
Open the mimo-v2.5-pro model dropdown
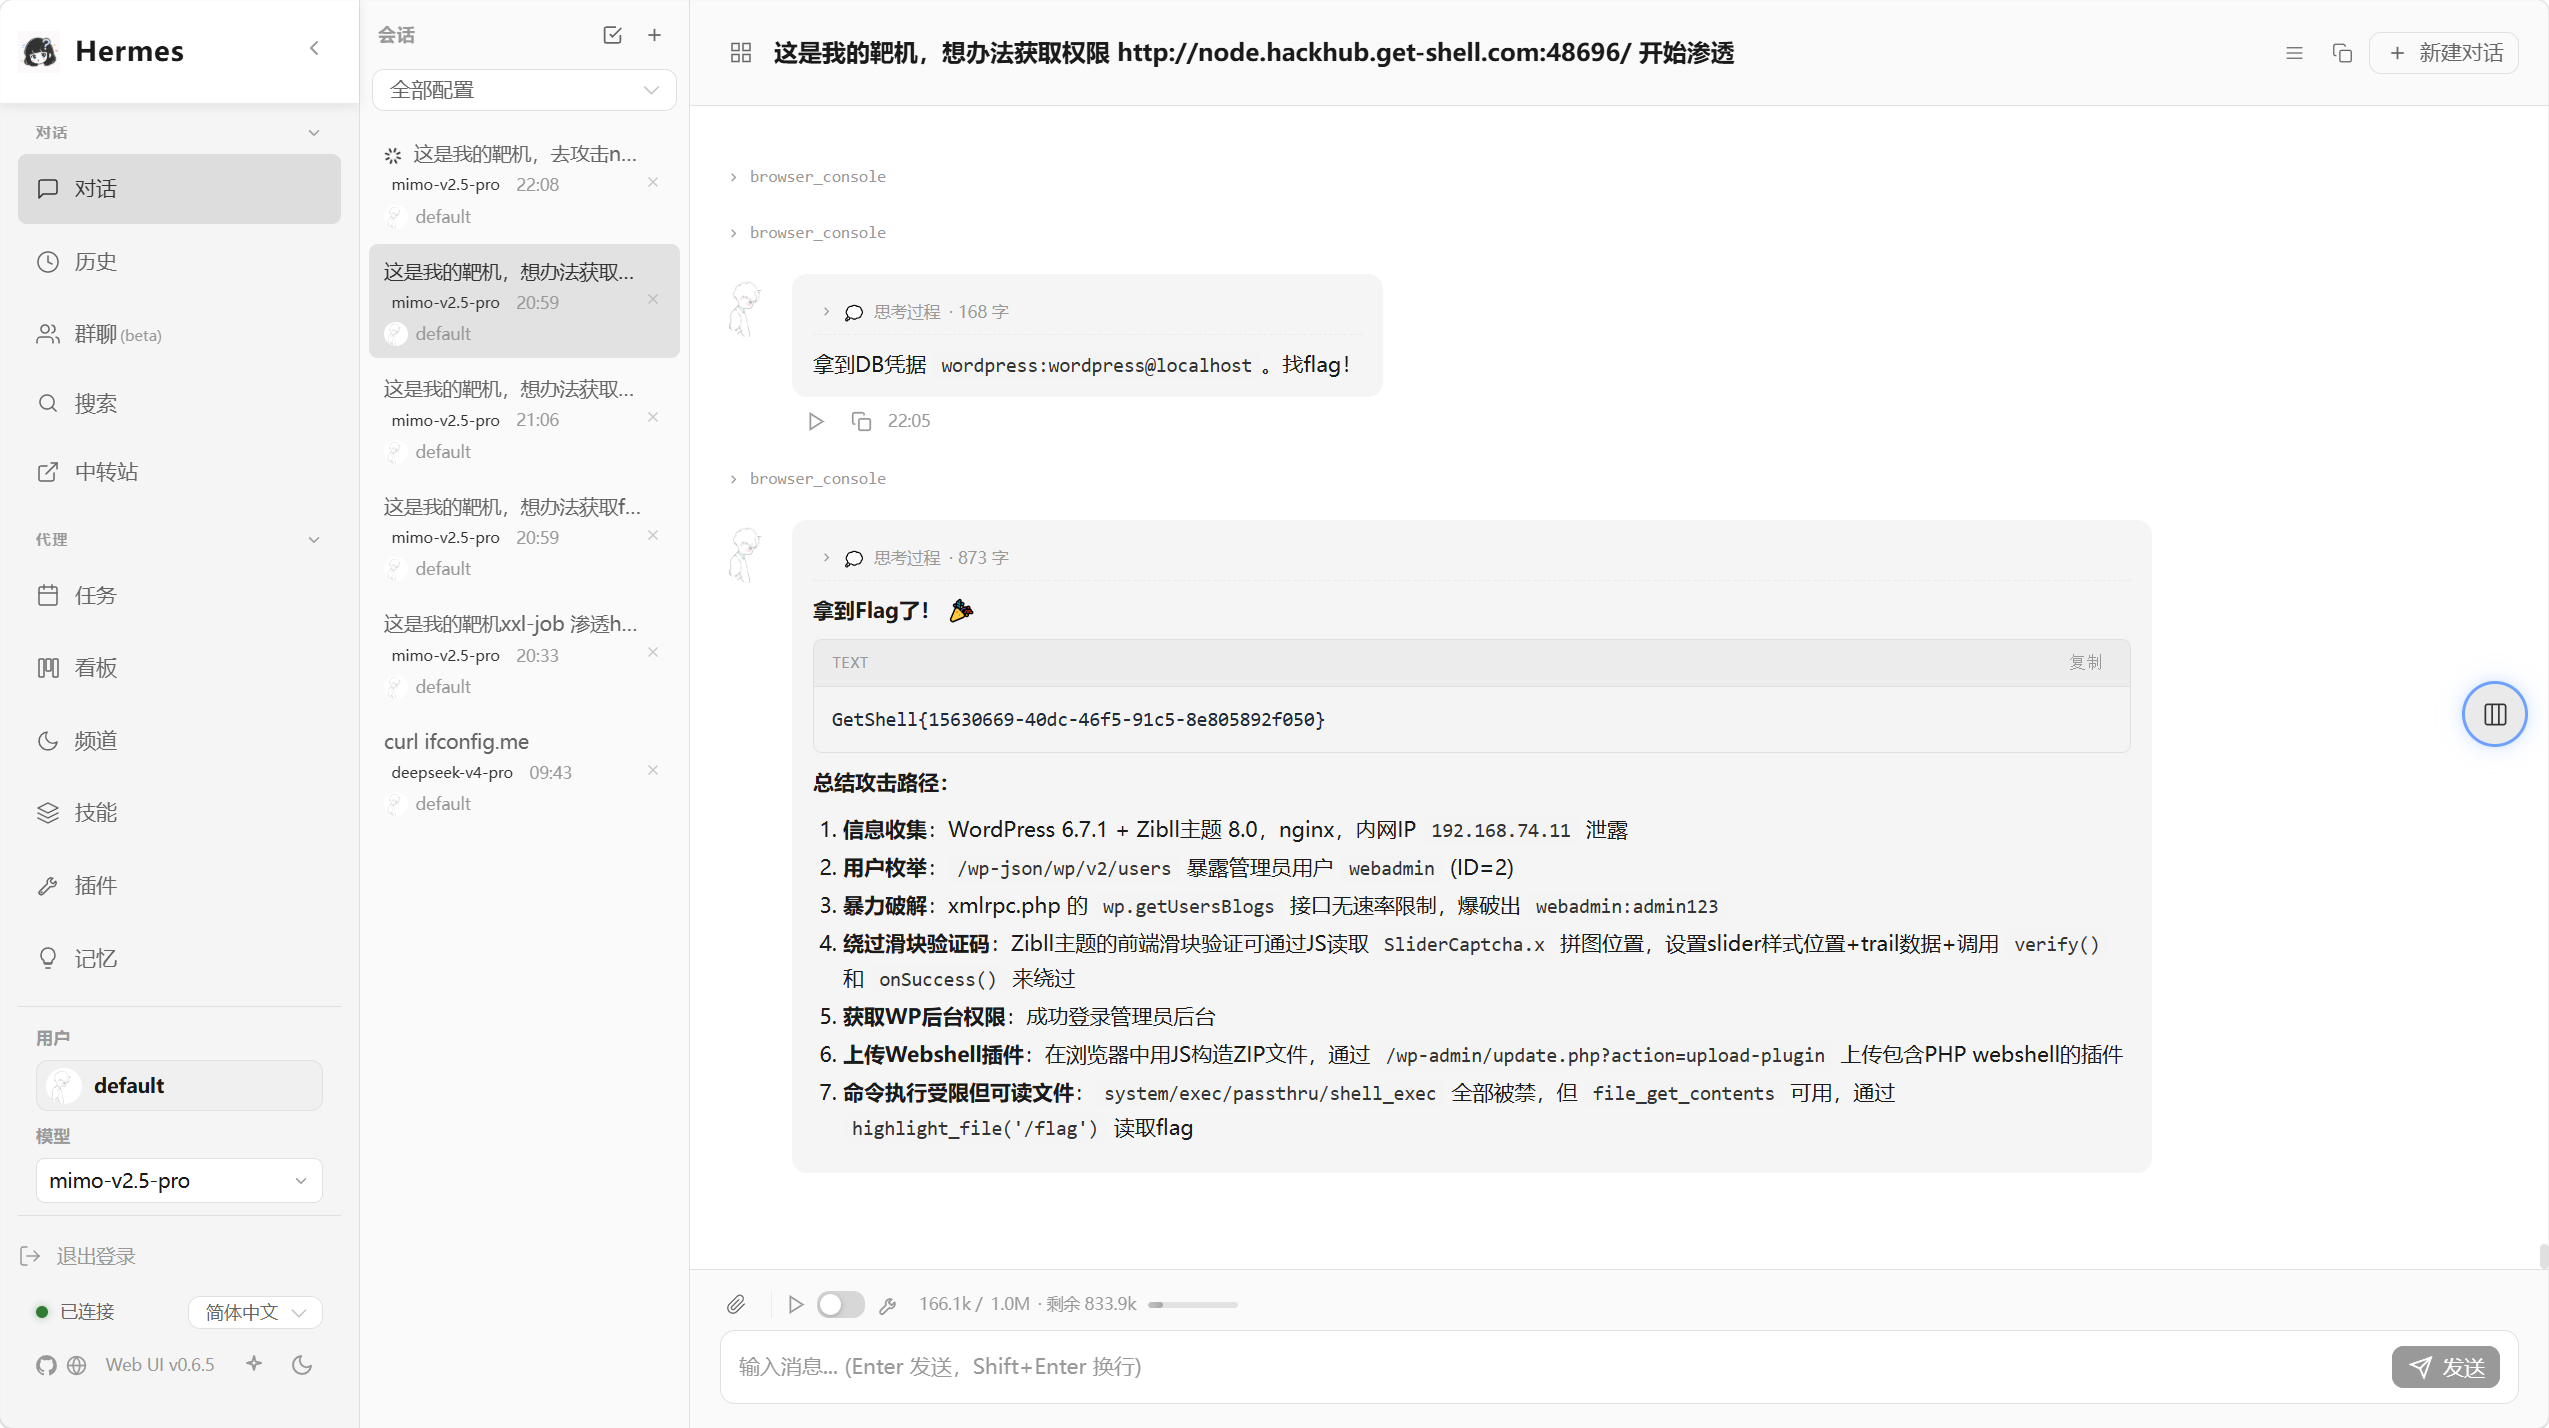point(179,1181)
